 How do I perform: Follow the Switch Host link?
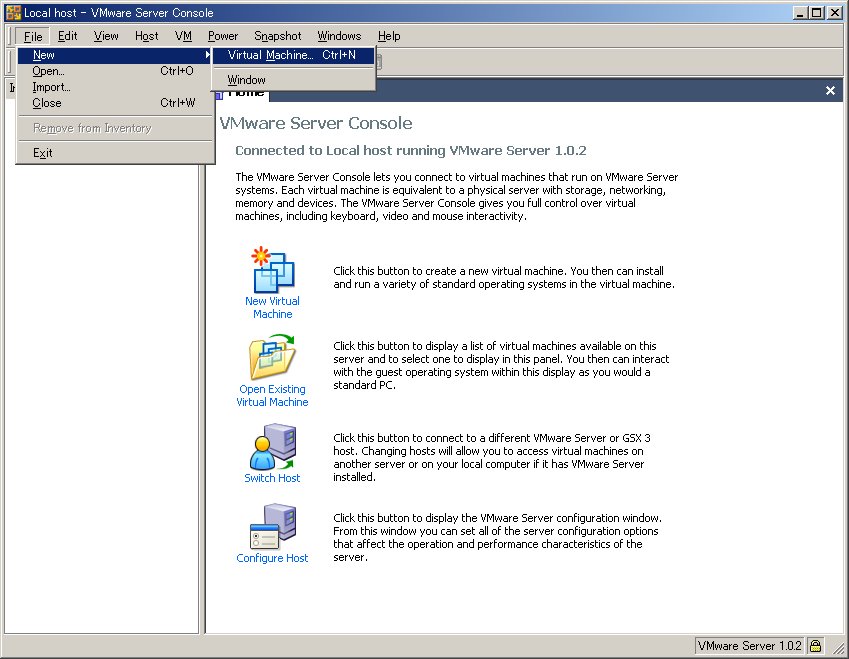point(272,478)
